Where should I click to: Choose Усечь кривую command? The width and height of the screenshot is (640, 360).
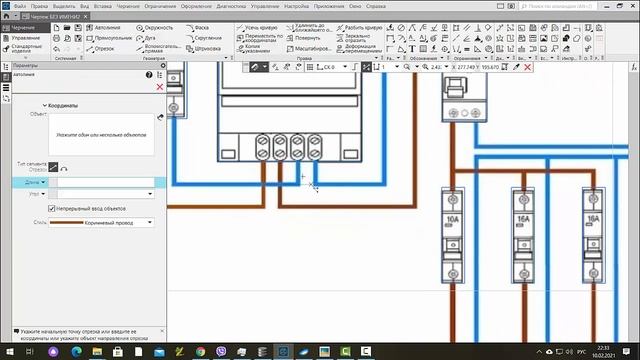tap(257, 28)
